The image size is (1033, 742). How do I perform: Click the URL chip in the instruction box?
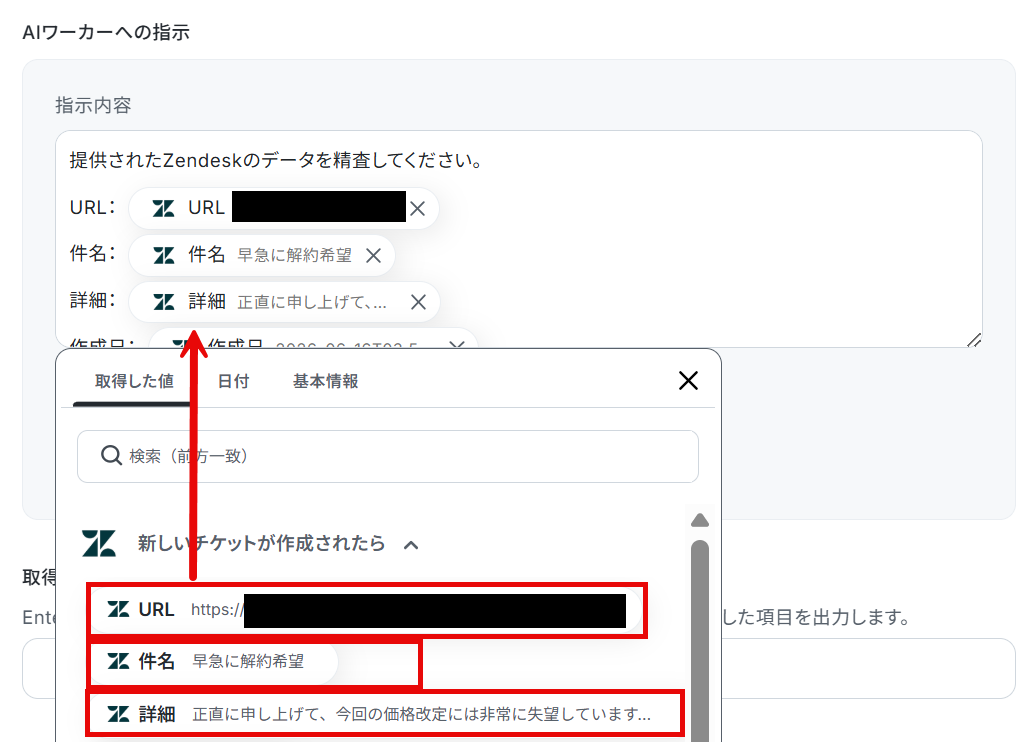(284, 209)
